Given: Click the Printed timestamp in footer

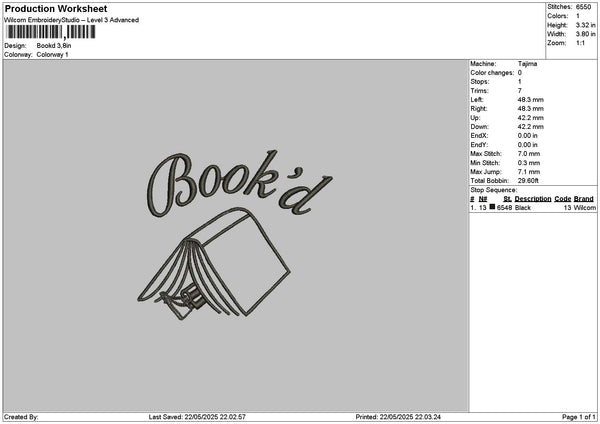Looking at the screenshot, I should point(398,417).
